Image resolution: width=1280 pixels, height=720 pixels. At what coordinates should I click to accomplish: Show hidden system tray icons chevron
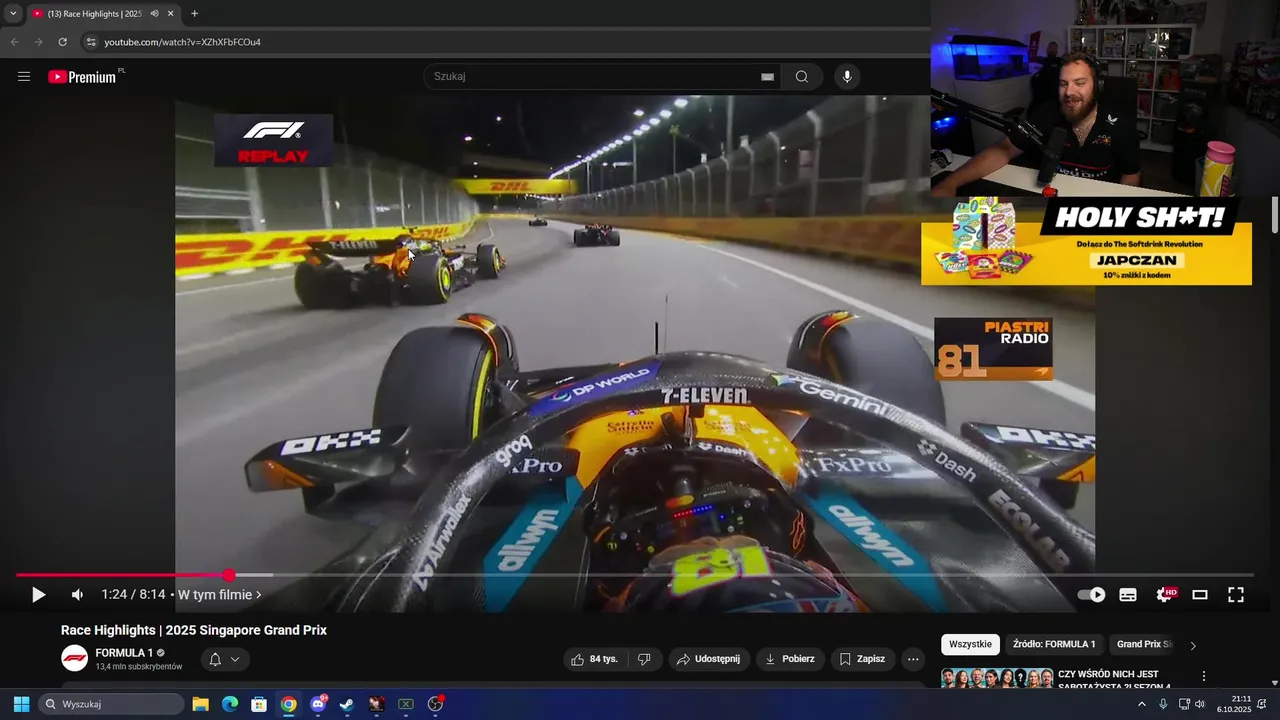(1142, 704)
